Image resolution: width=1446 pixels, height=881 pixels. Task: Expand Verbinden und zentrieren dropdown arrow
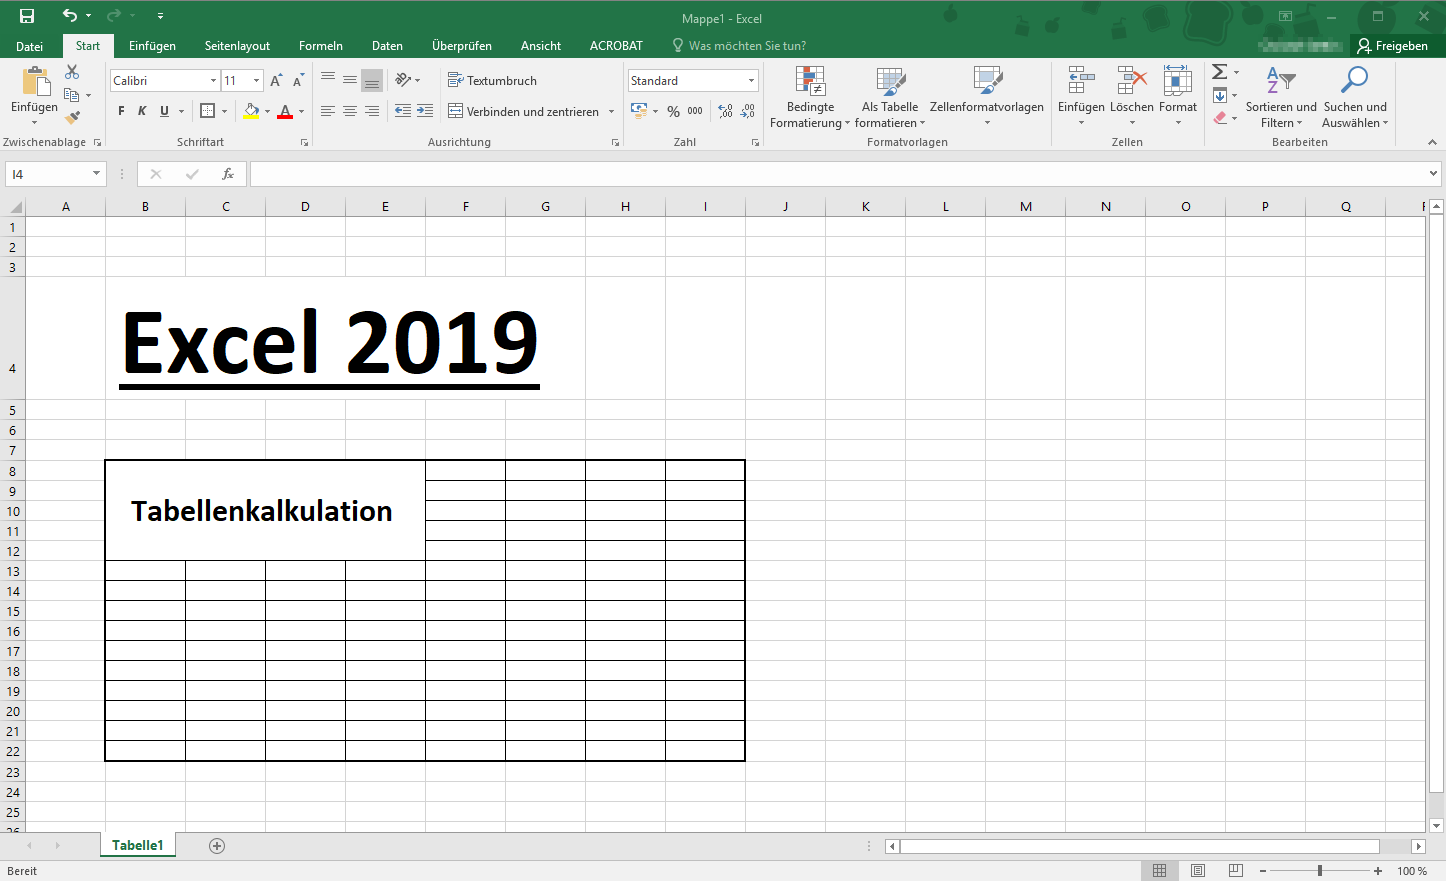click(611, 111)
